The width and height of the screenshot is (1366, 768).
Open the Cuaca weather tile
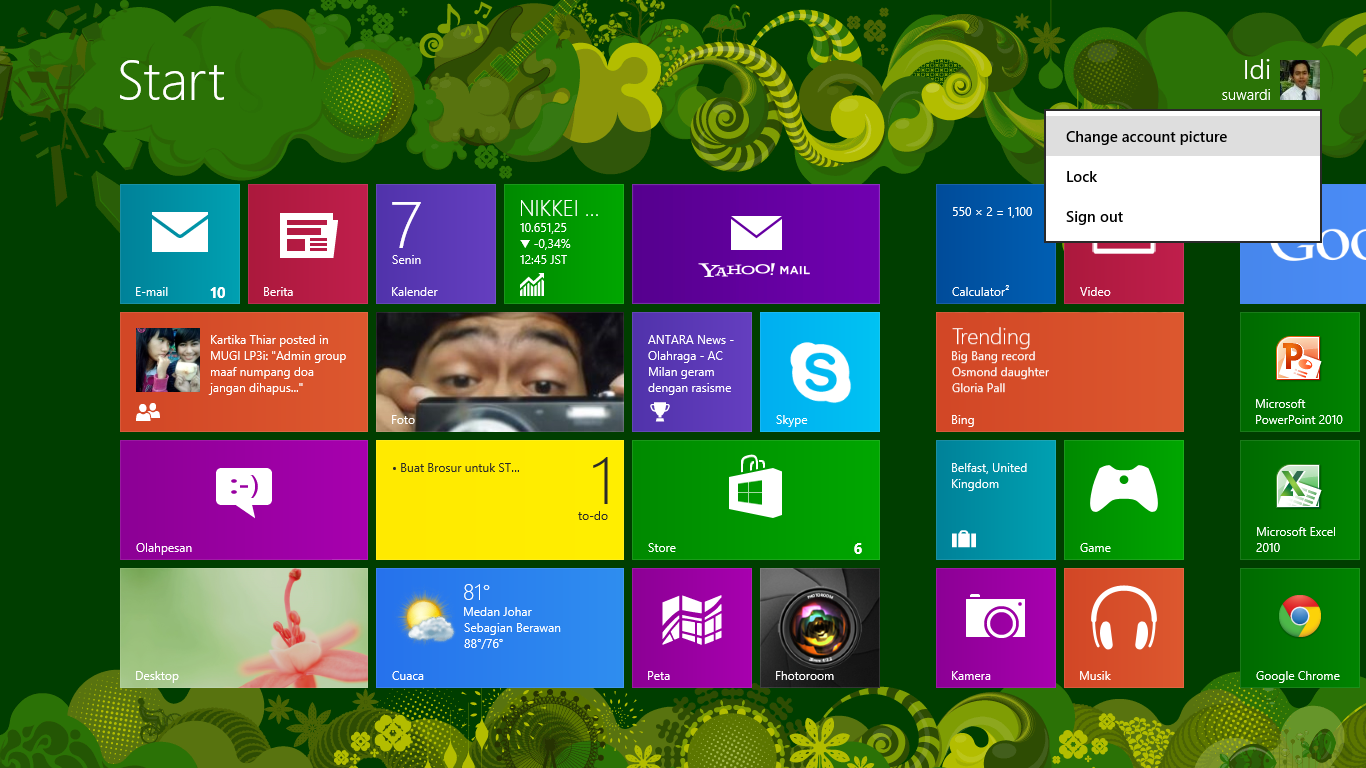pyautogui.click(x=500, y=628)
